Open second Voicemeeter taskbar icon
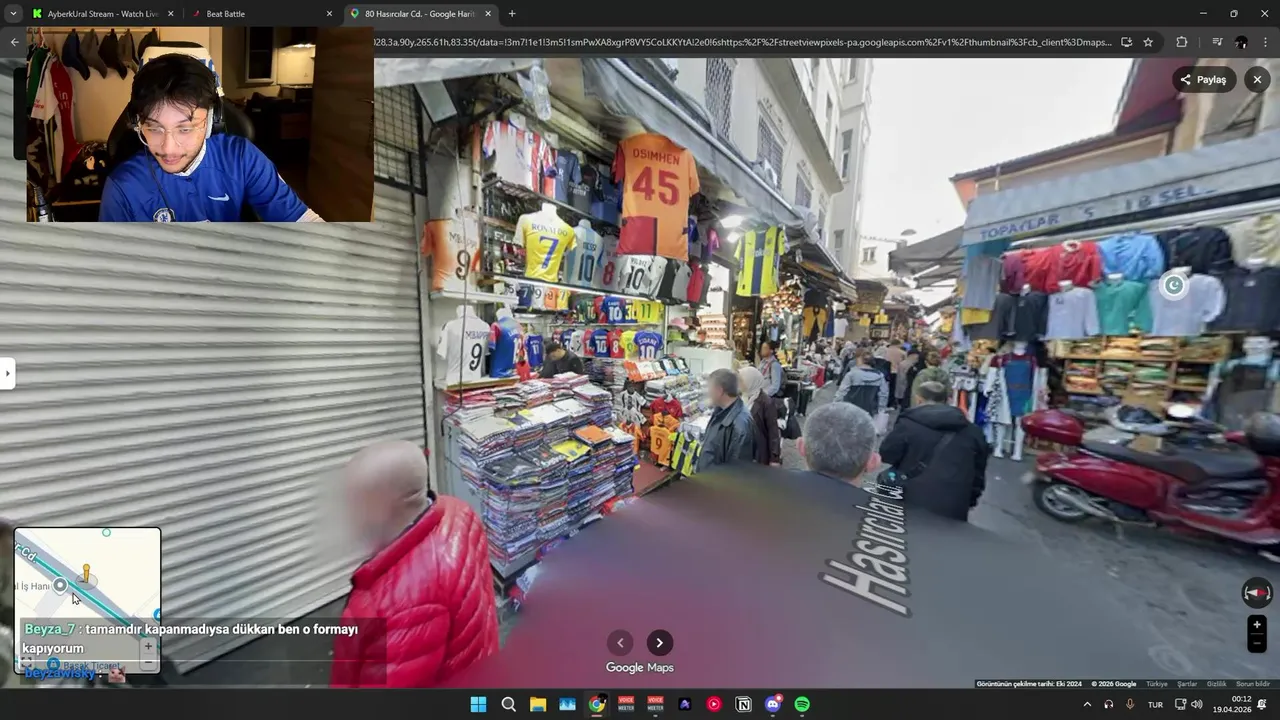The image size is (1280, 720). coord(655,704)
